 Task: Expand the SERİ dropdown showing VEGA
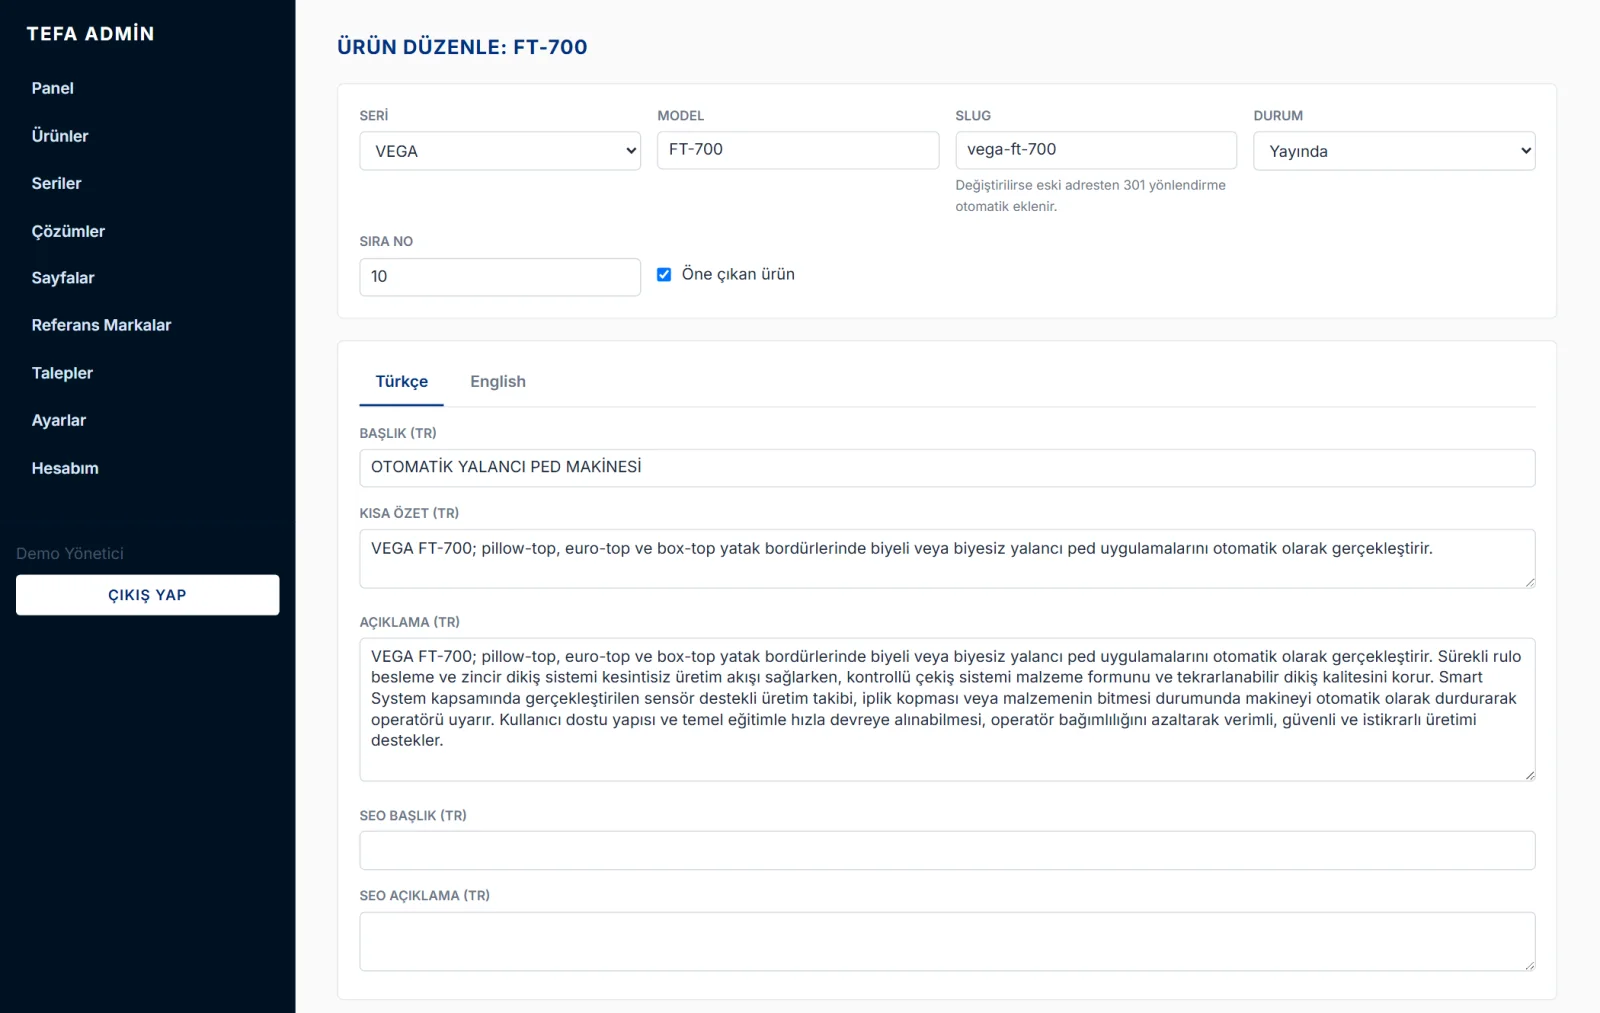coord(500,151)
